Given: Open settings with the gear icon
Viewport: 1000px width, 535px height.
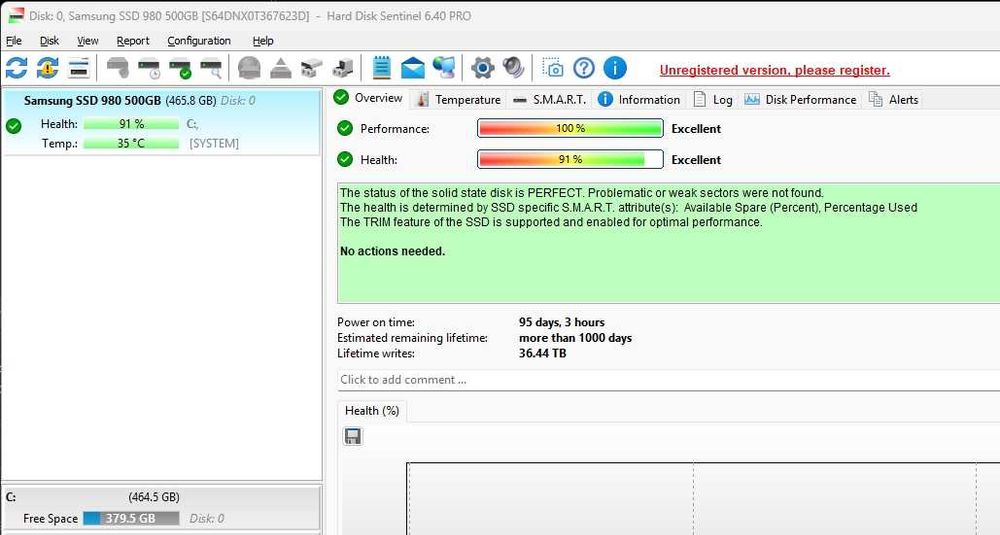Looking at the screenshot, I should [x=482, y=68].
